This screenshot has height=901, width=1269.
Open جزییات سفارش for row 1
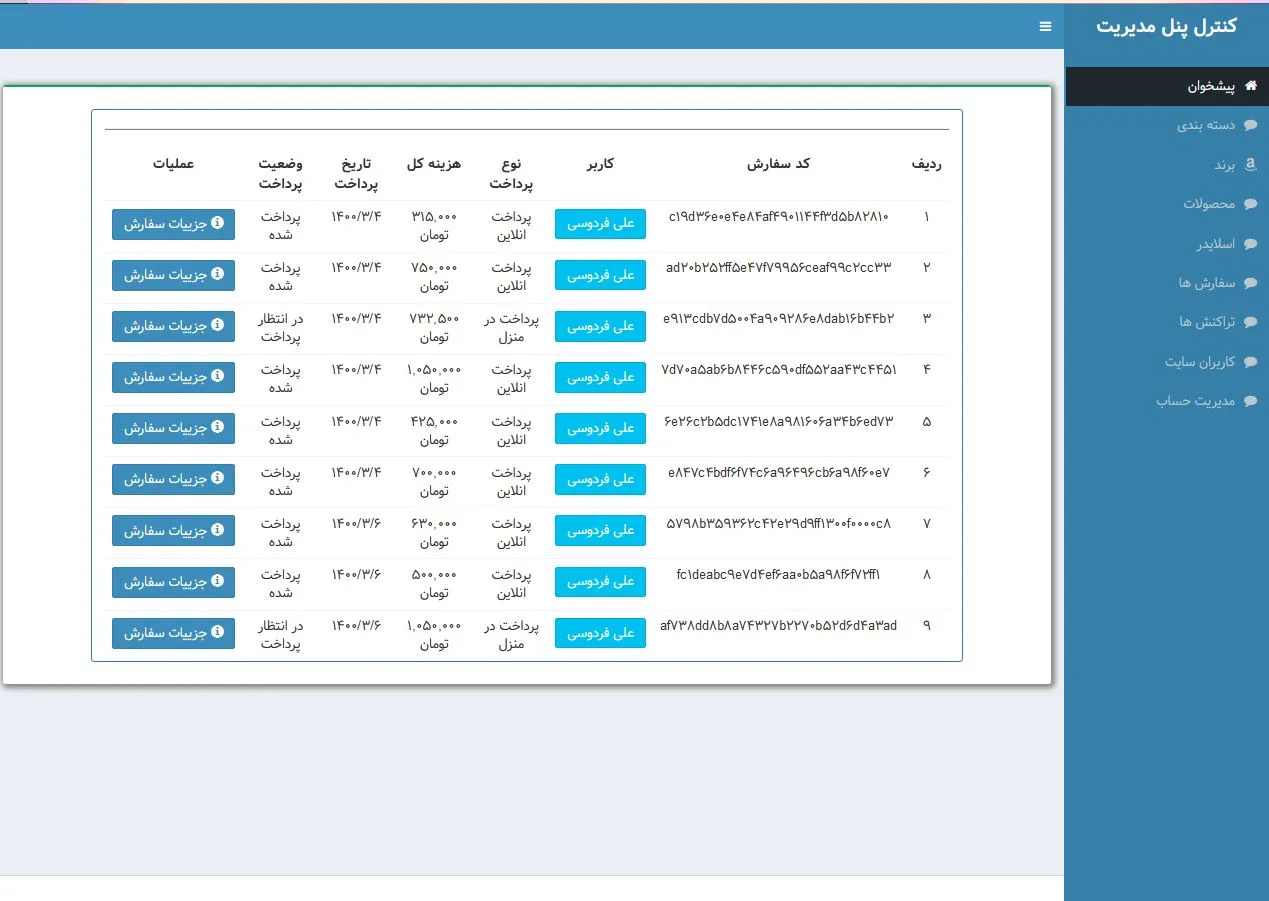click(x=173, y=224)
